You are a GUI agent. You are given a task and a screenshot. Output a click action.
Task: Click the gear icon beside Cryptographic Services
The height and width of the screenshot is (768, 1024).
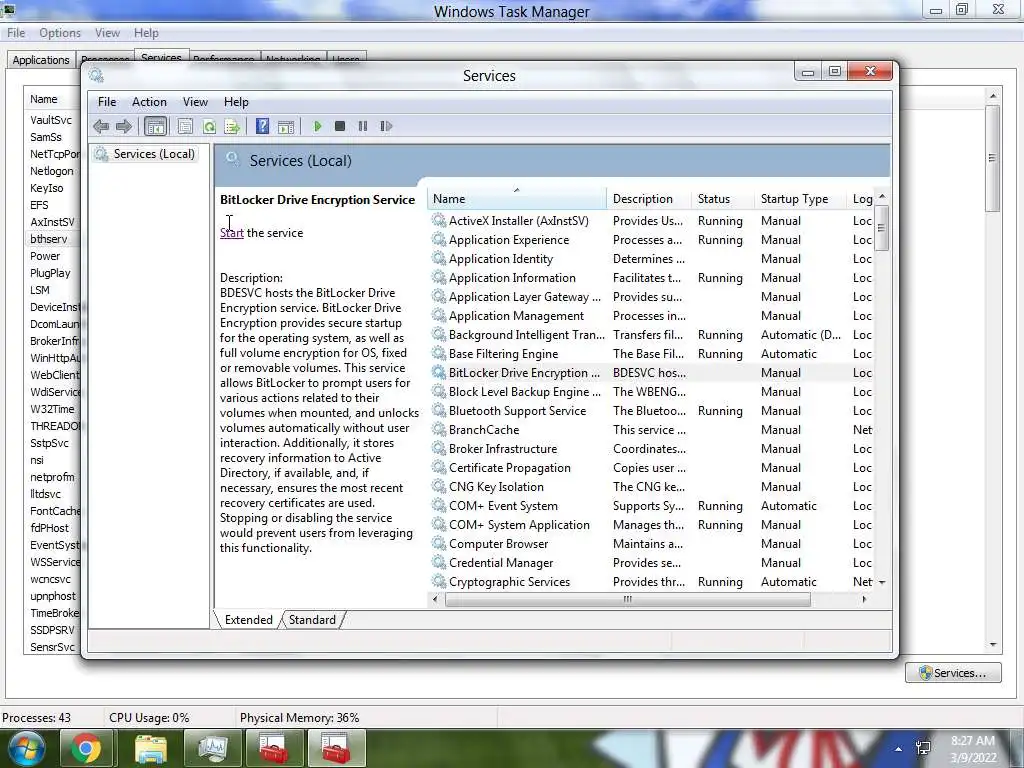point(439,582)
